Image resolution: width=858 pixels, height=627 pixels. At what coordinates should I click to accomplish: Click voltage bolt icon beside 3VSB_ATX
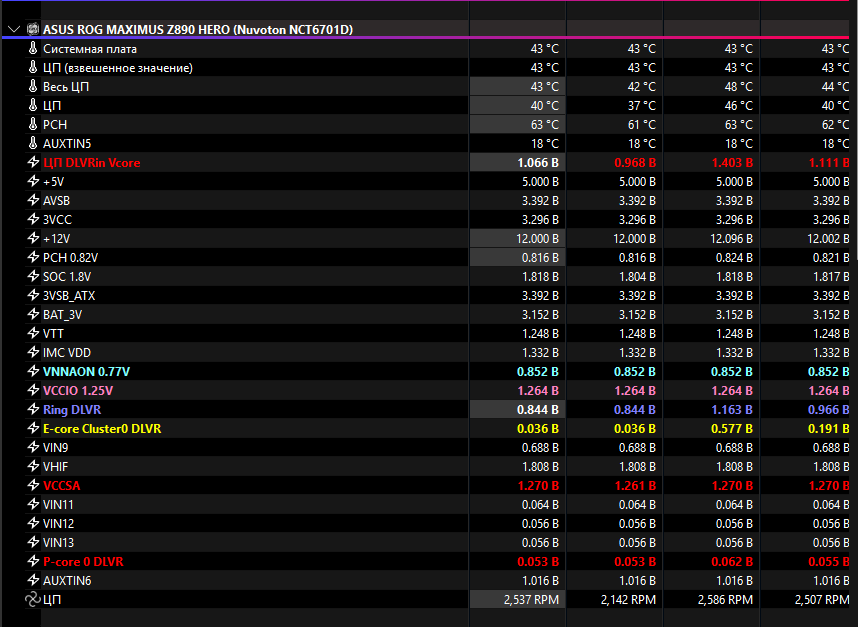[x=33, y=295]
